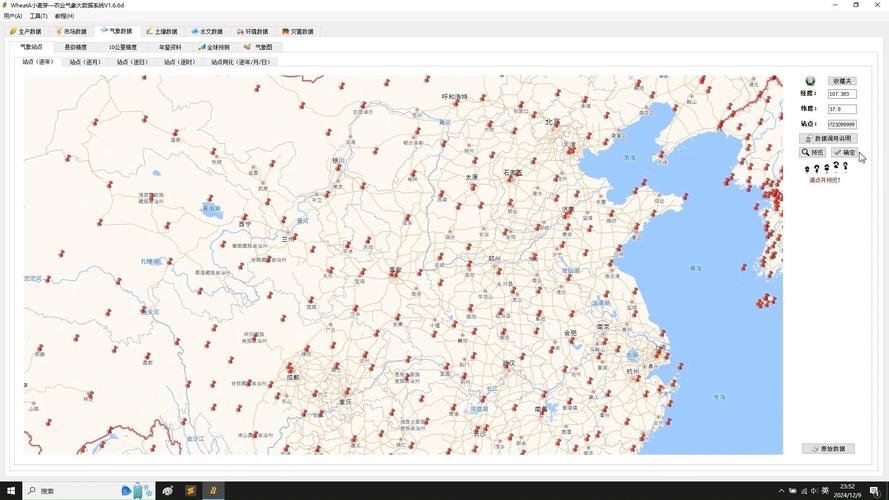Open the notification center icon
Viewport: 889px width, 500px height.
(875, 491)
